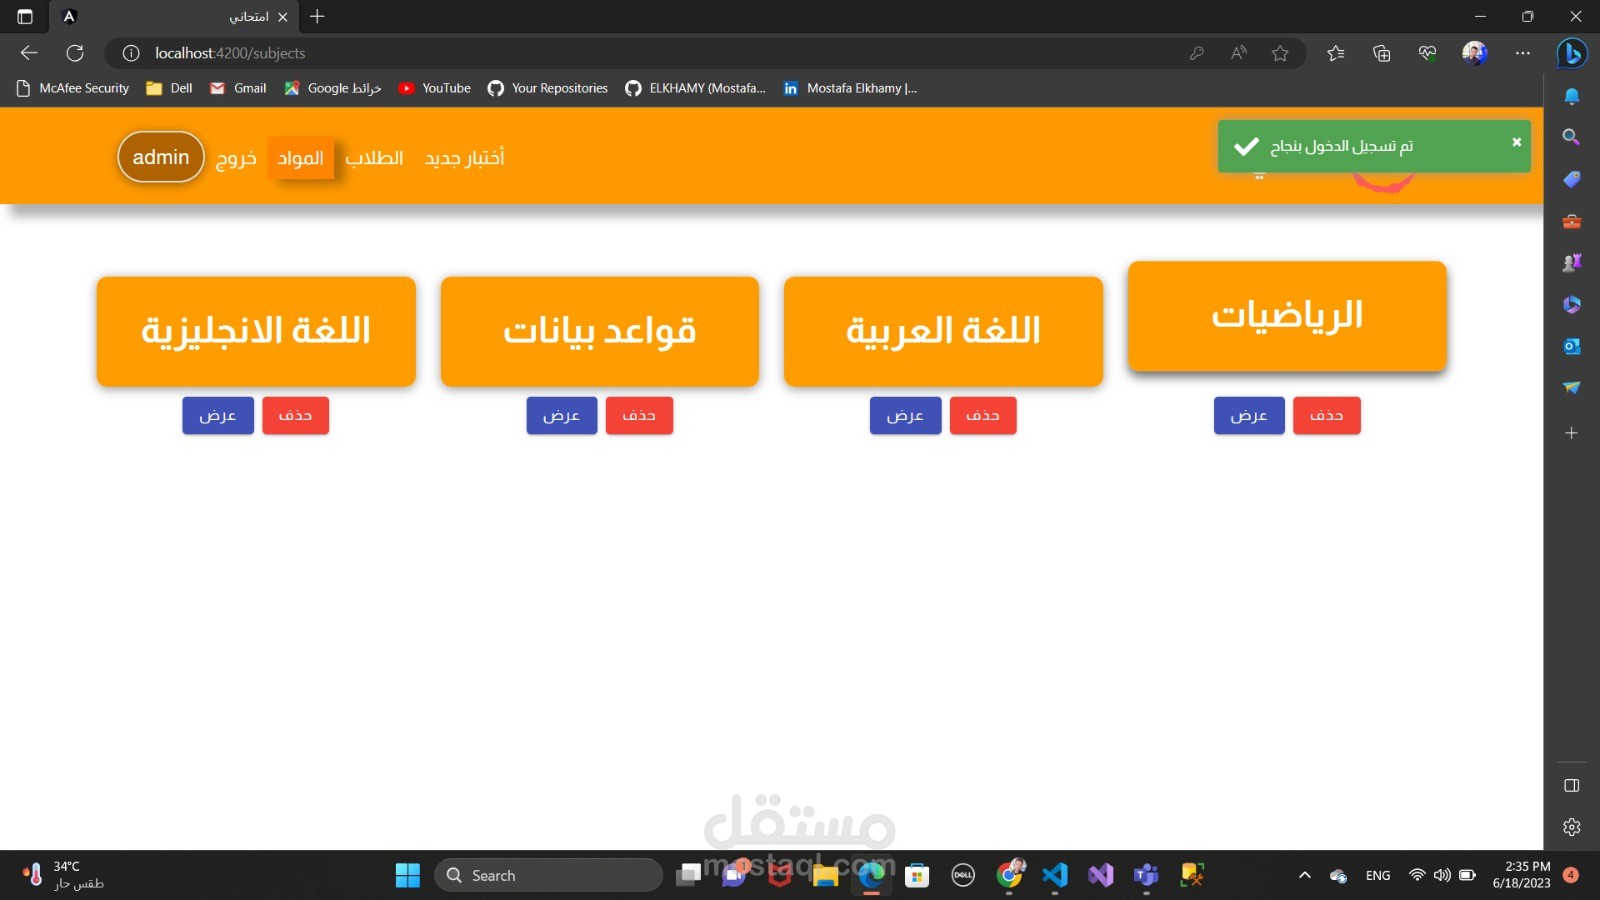
Task: Switch the ENG input language
Action: pos(1378,875)
